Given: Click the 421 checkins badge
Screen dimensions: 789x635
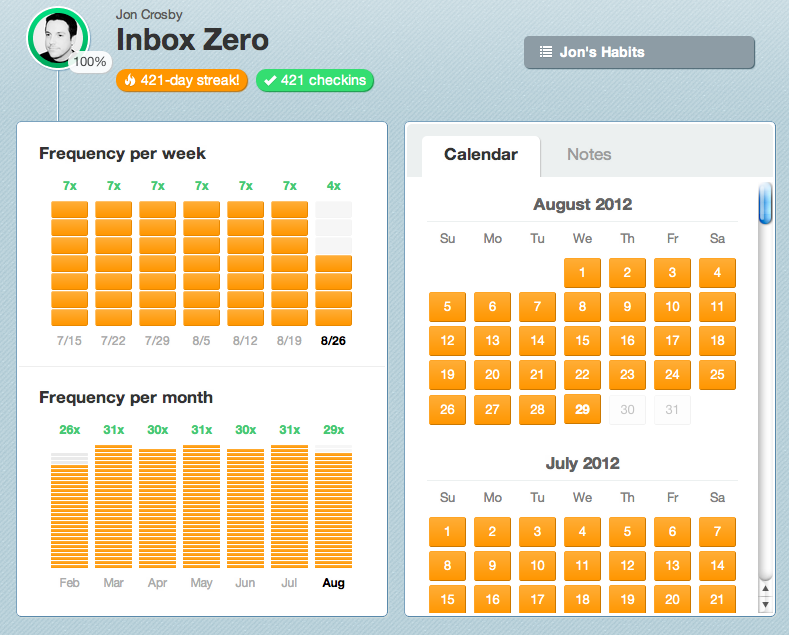Looking at the screenshot, I should (x=315, y=80).
